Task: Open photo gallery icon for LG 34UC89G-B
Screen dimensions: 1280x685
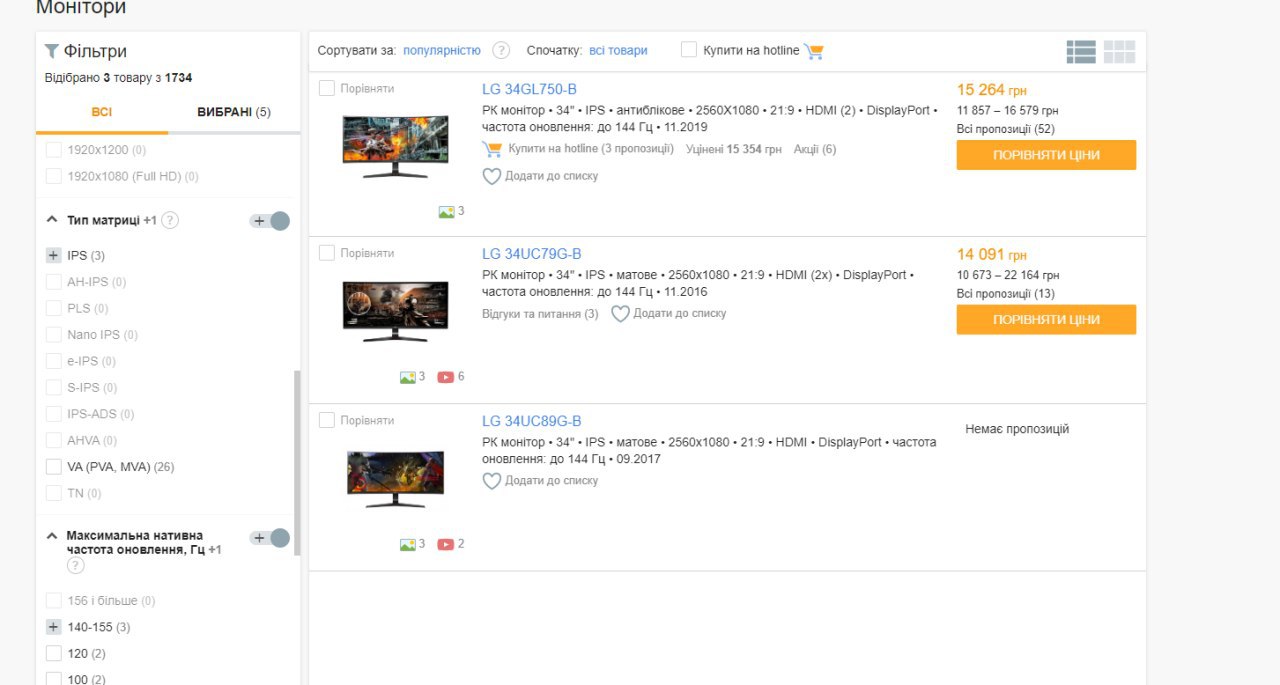Action: pyautogui.click(x=408, y=544)
